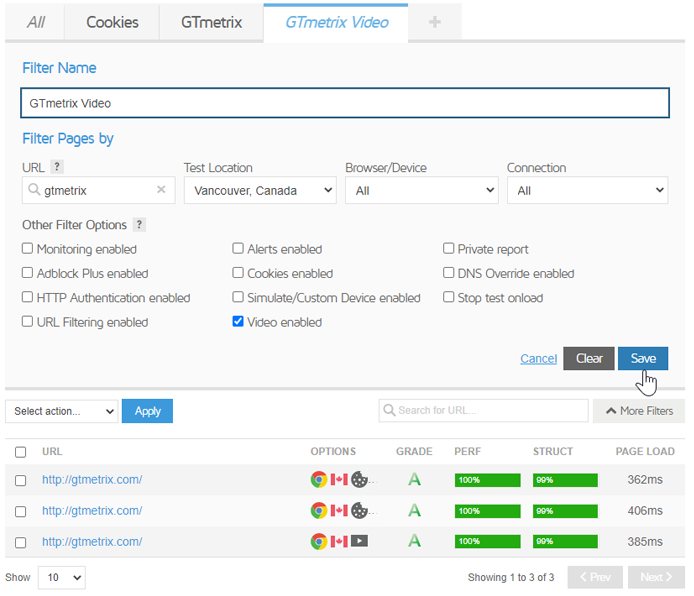Tick the Private report checkbox
This screenshot has height=596, width=694.
(x=448, y=248)
